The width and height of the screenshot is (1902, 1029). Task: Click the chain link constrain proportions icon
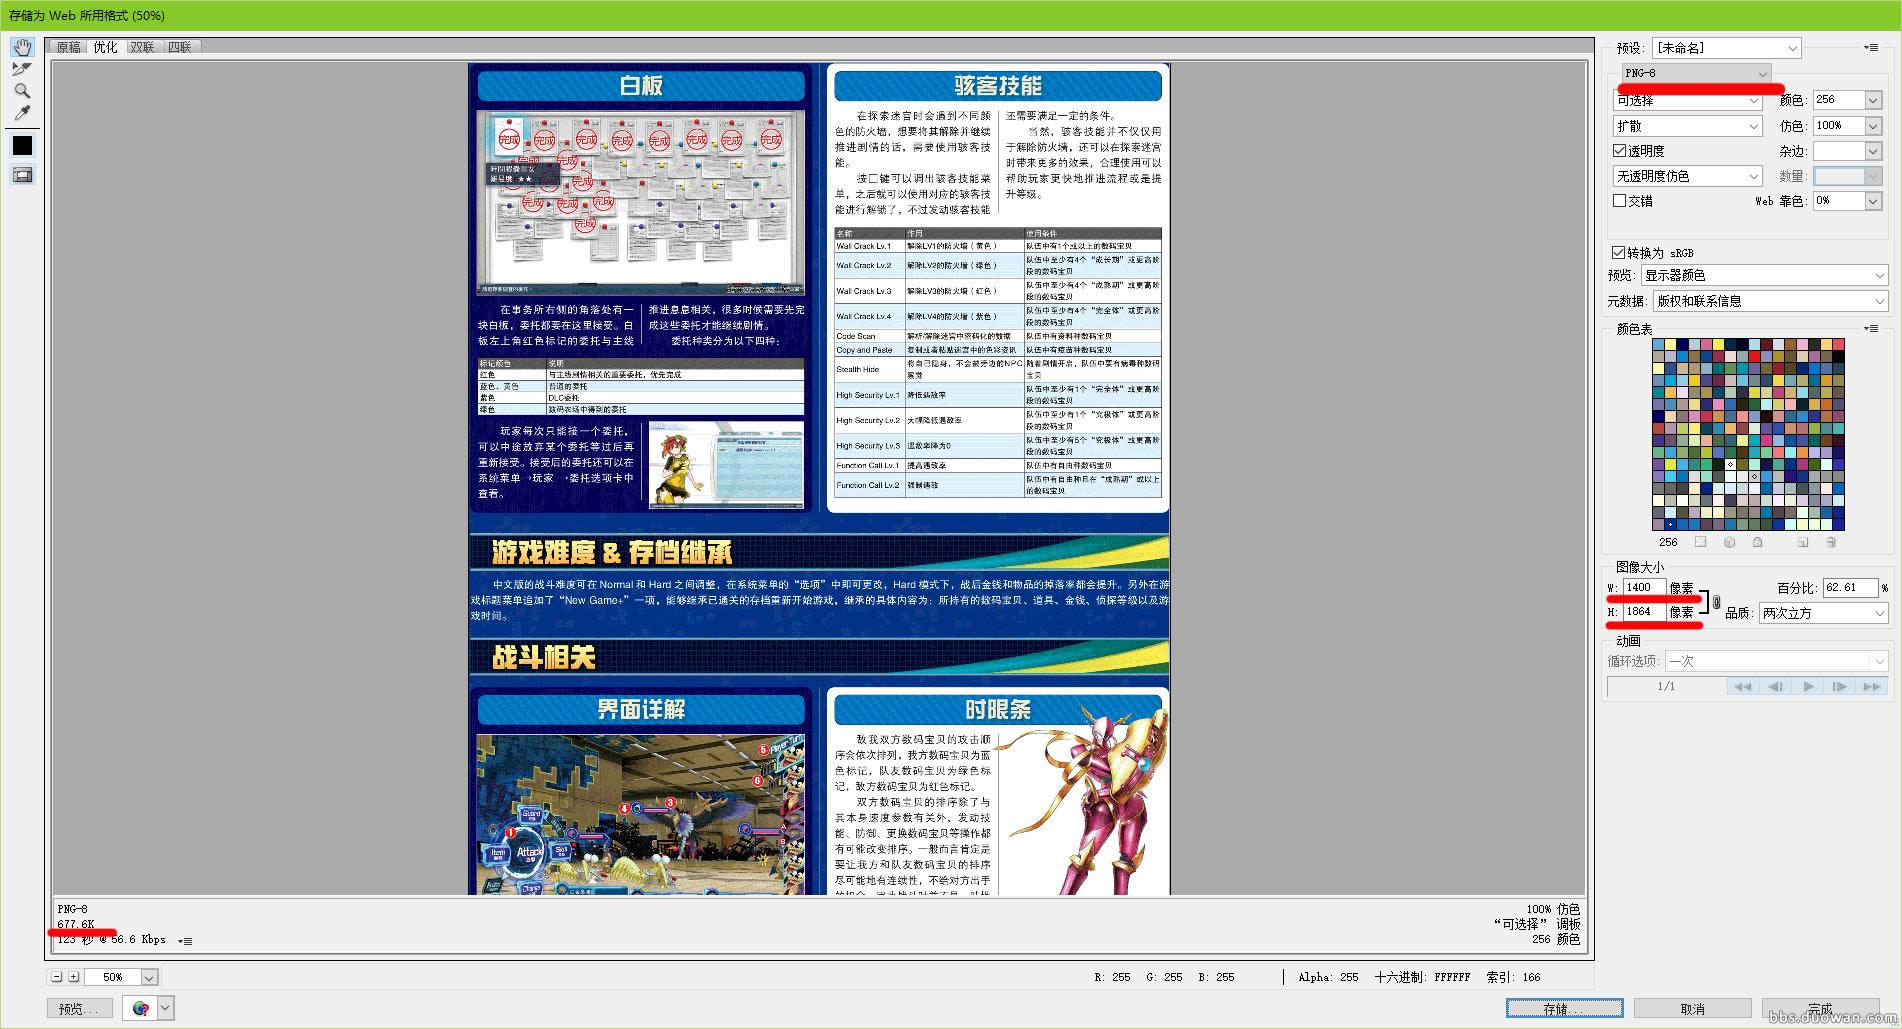tap(1716, 601)
